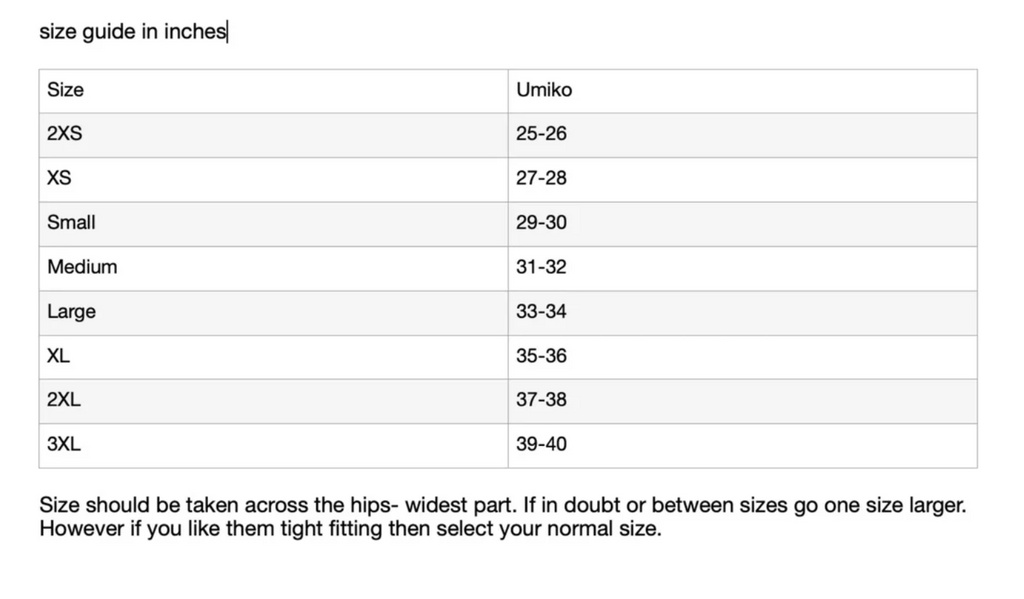Click the 25-26 measurement cell

coord(743,135)
